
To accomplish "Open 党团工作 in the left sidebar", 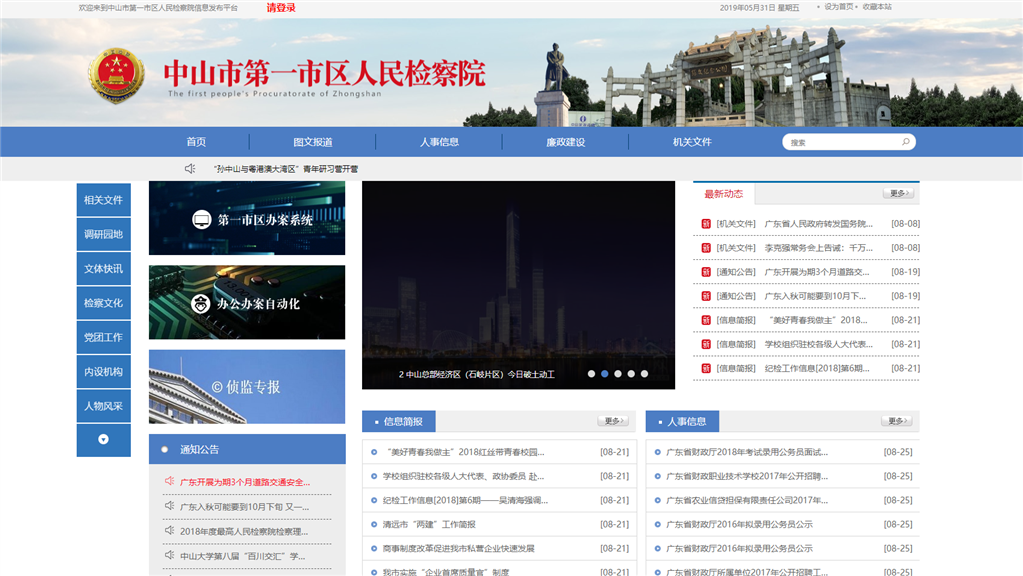I will coord(103,337).
